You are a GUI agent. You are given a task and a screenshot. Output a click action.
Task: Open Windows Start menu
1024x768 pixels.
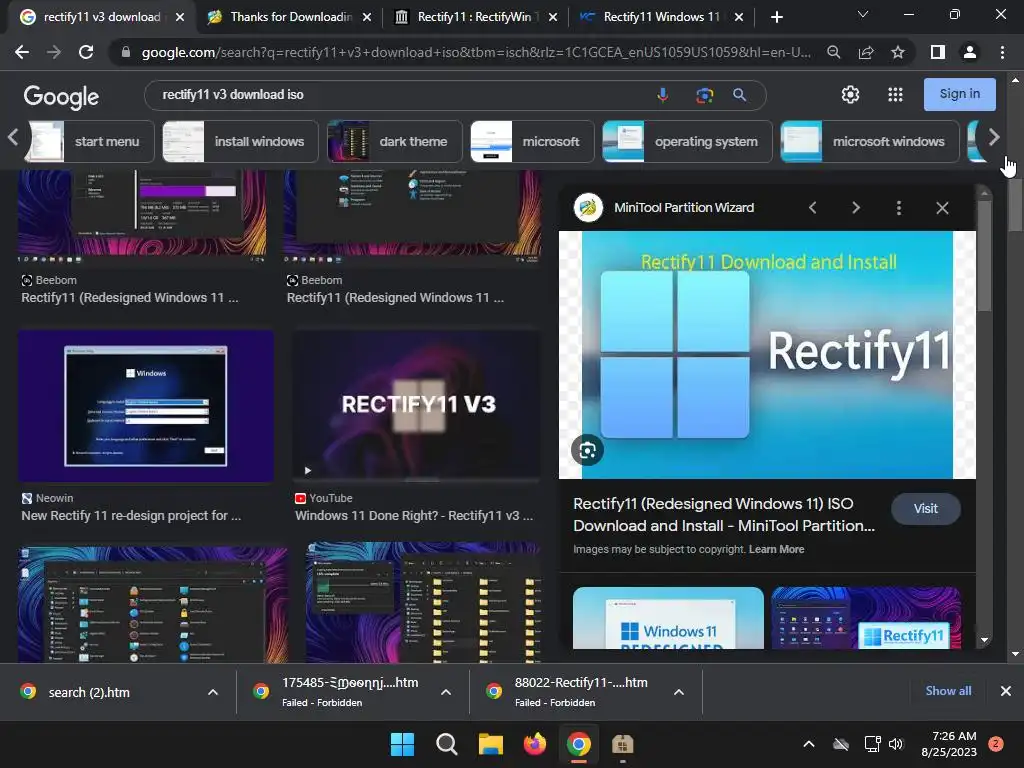point(402,744)
